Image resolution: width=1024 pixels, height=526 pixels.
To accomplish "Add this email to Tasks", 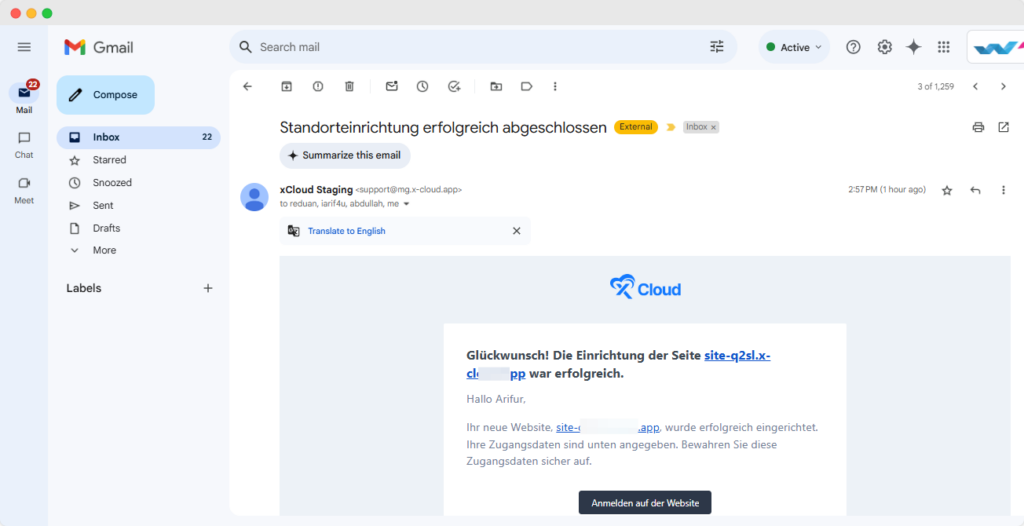I will (x=454, y=87).
